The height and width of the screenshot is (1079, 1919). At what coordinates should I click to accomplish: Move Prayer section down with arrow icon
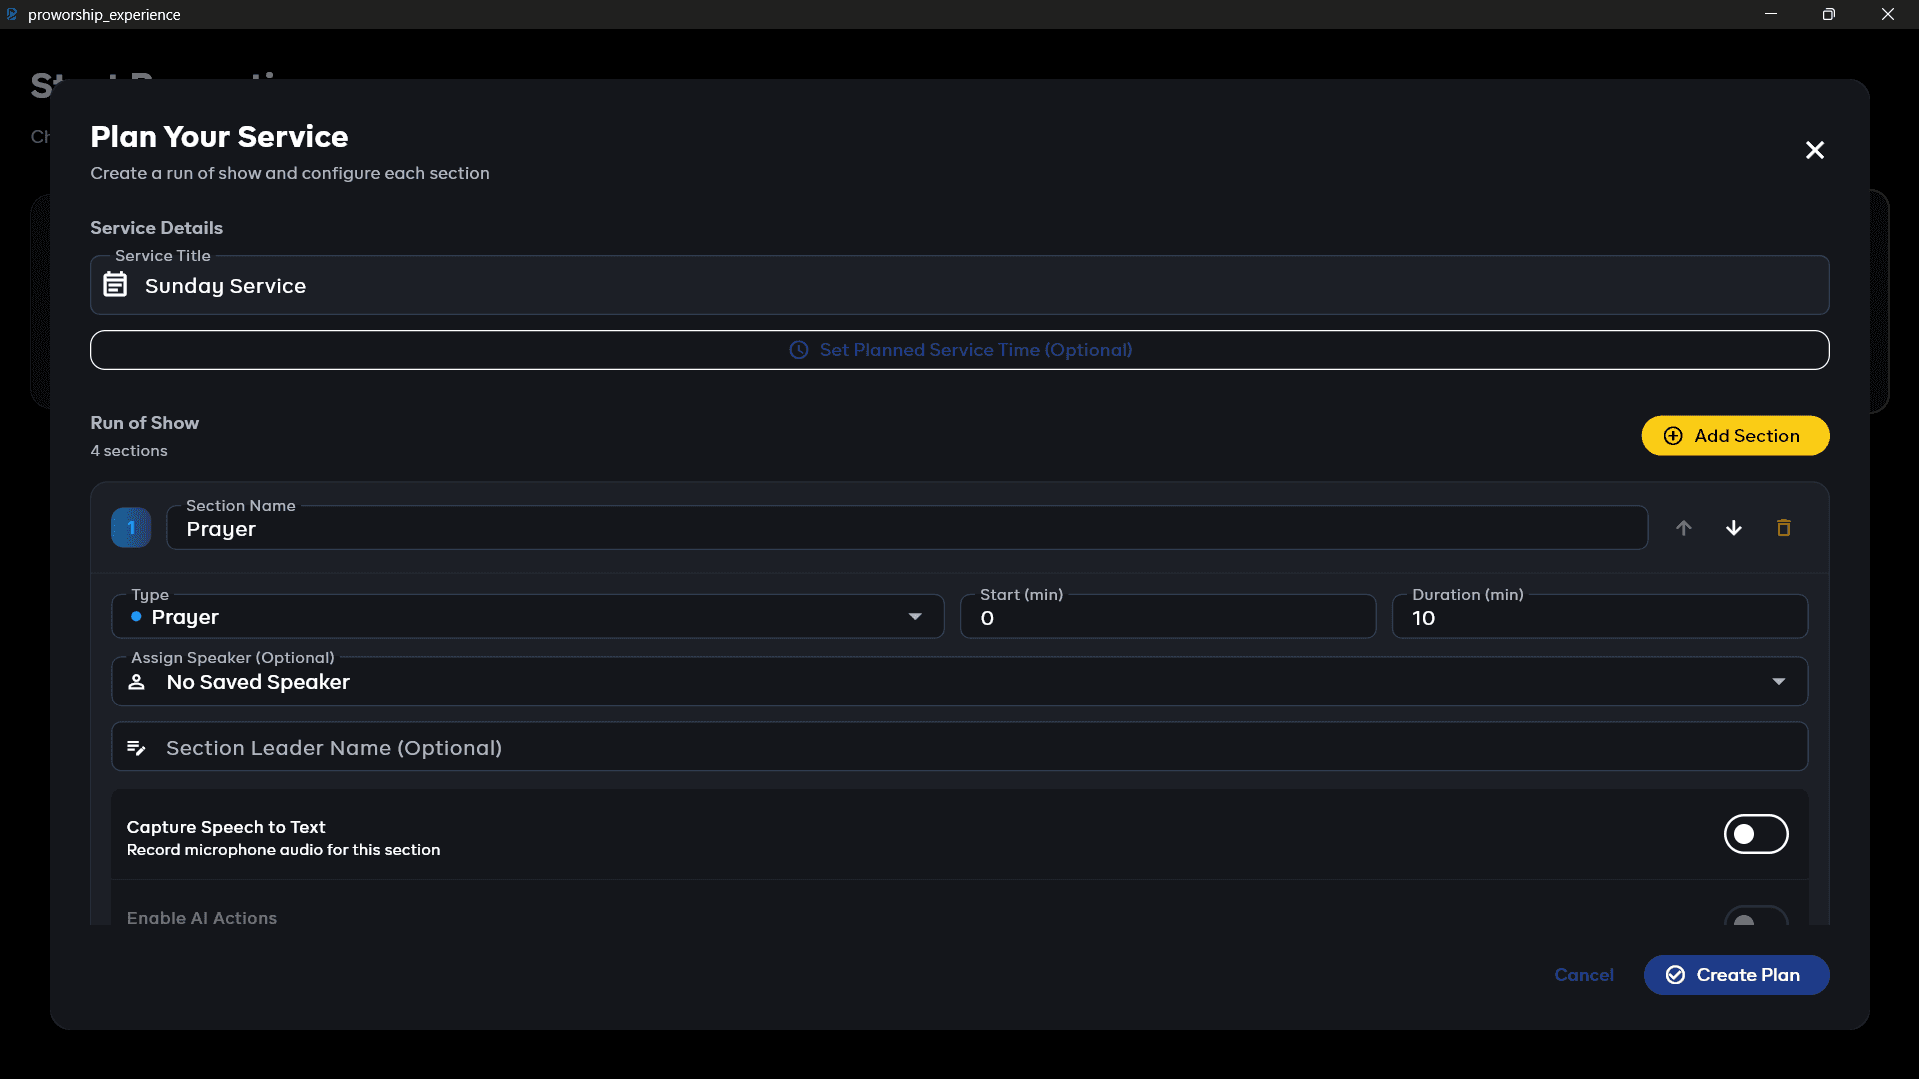[1733, 528]
